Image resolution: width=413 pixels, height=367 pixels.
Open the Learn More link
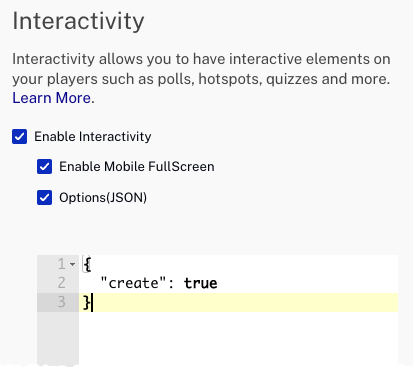tap(52, 98)
